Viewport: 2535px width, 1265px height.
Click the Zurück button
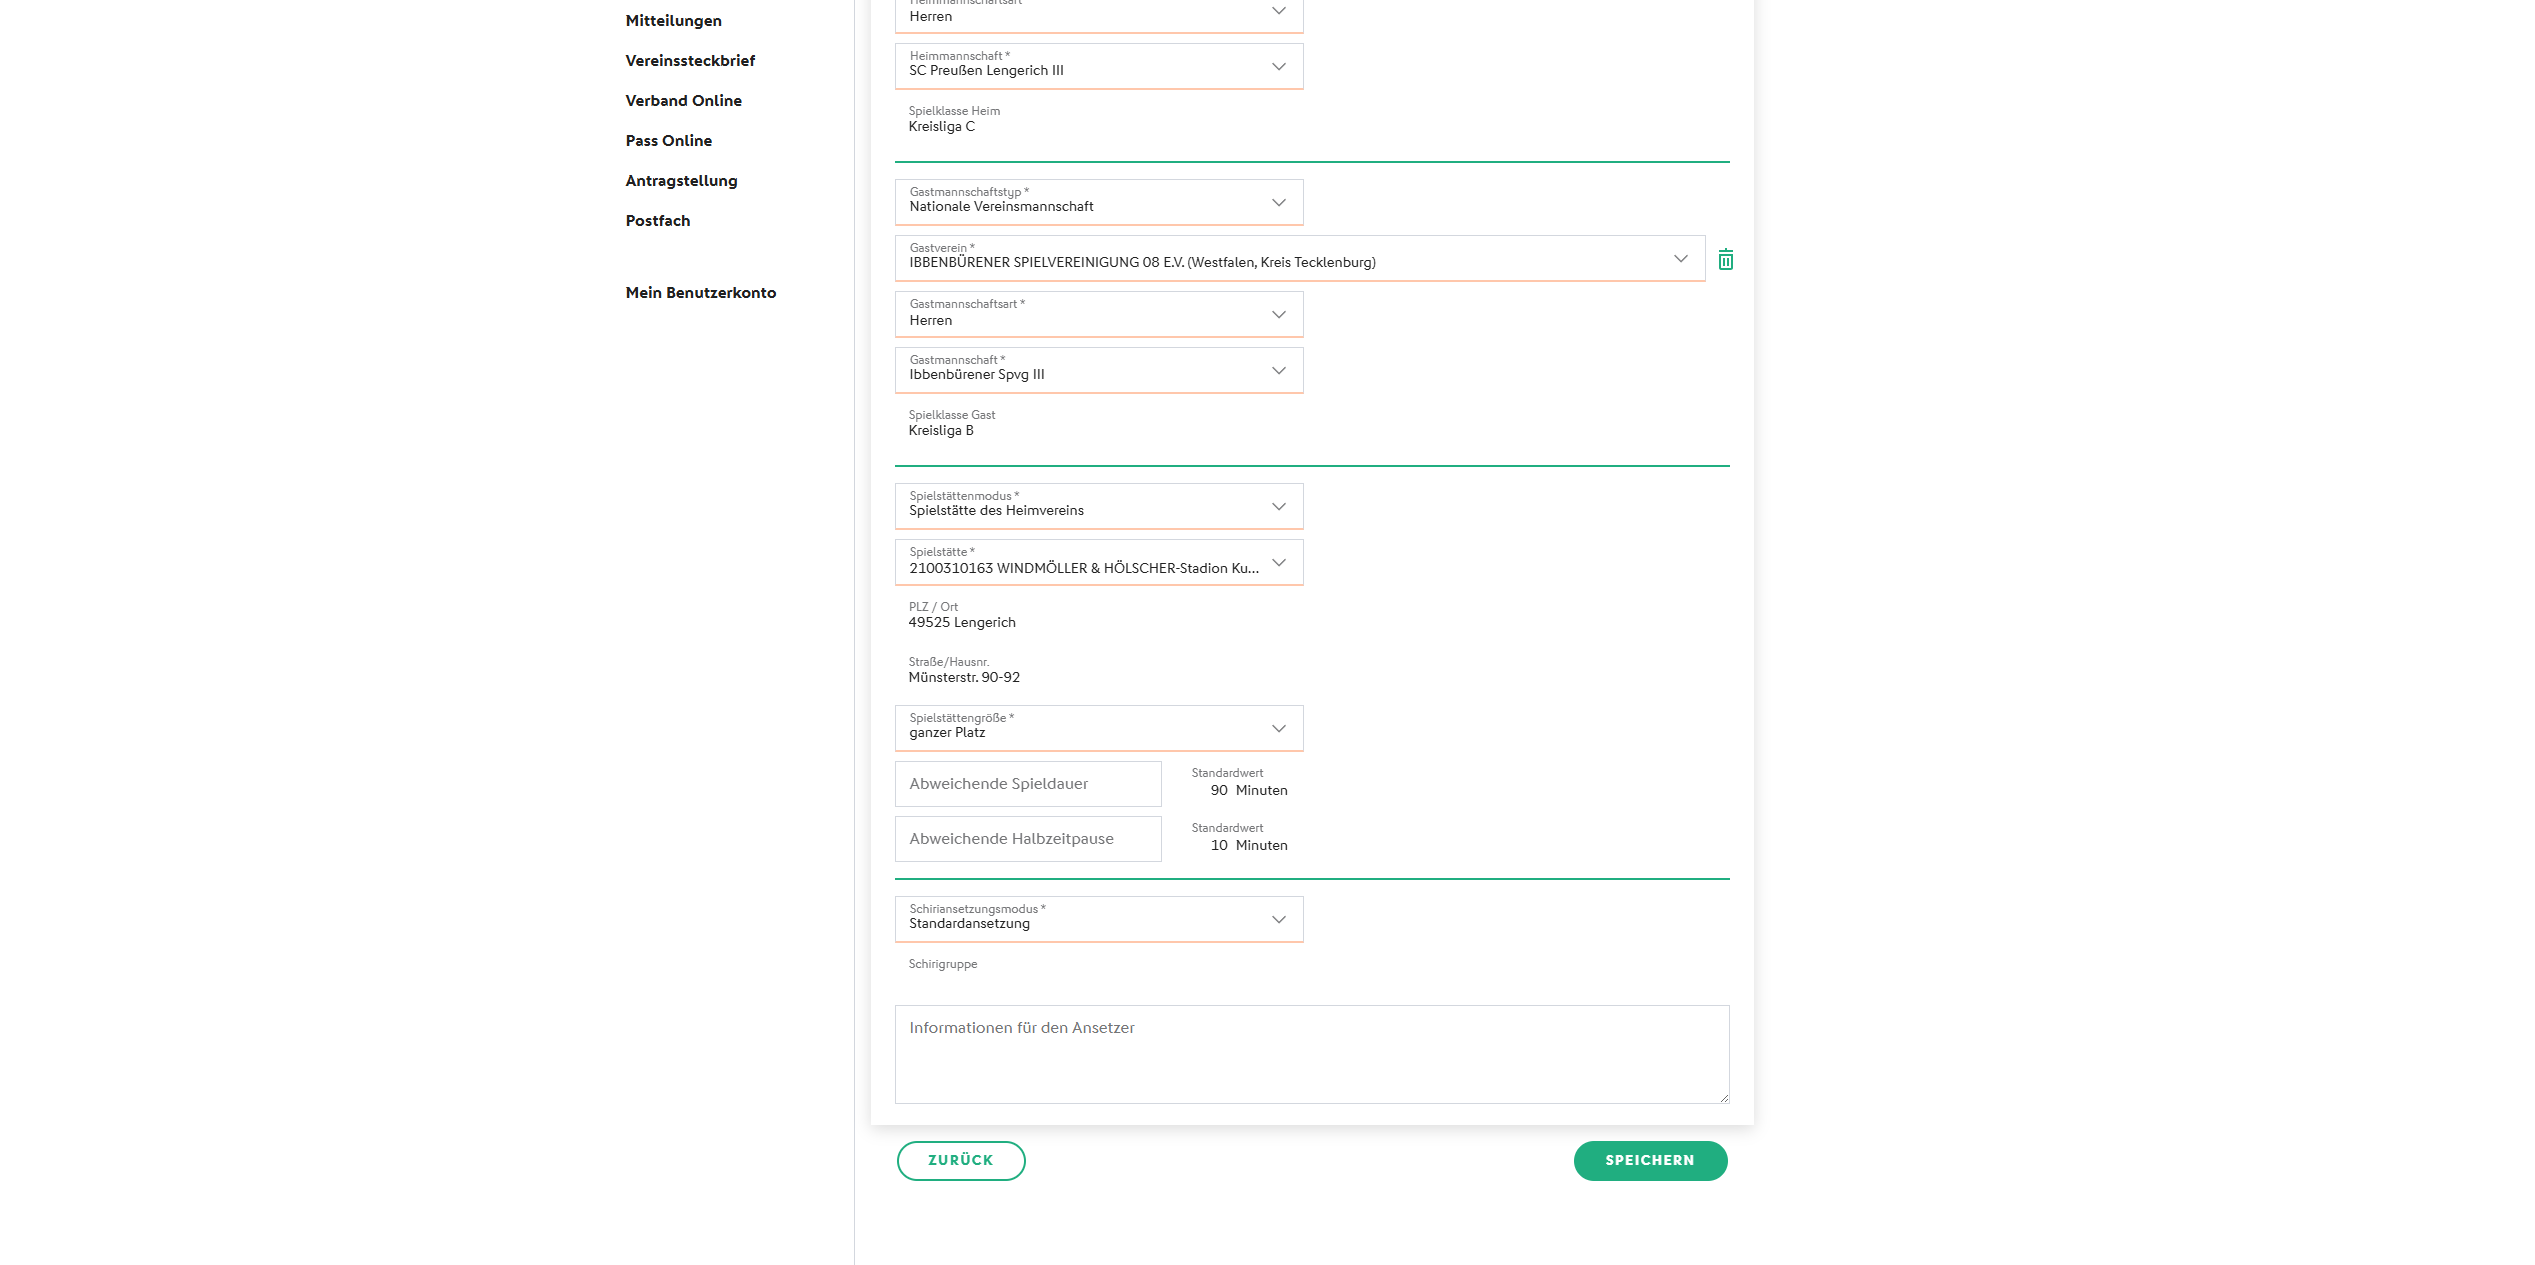point(960,1160)
